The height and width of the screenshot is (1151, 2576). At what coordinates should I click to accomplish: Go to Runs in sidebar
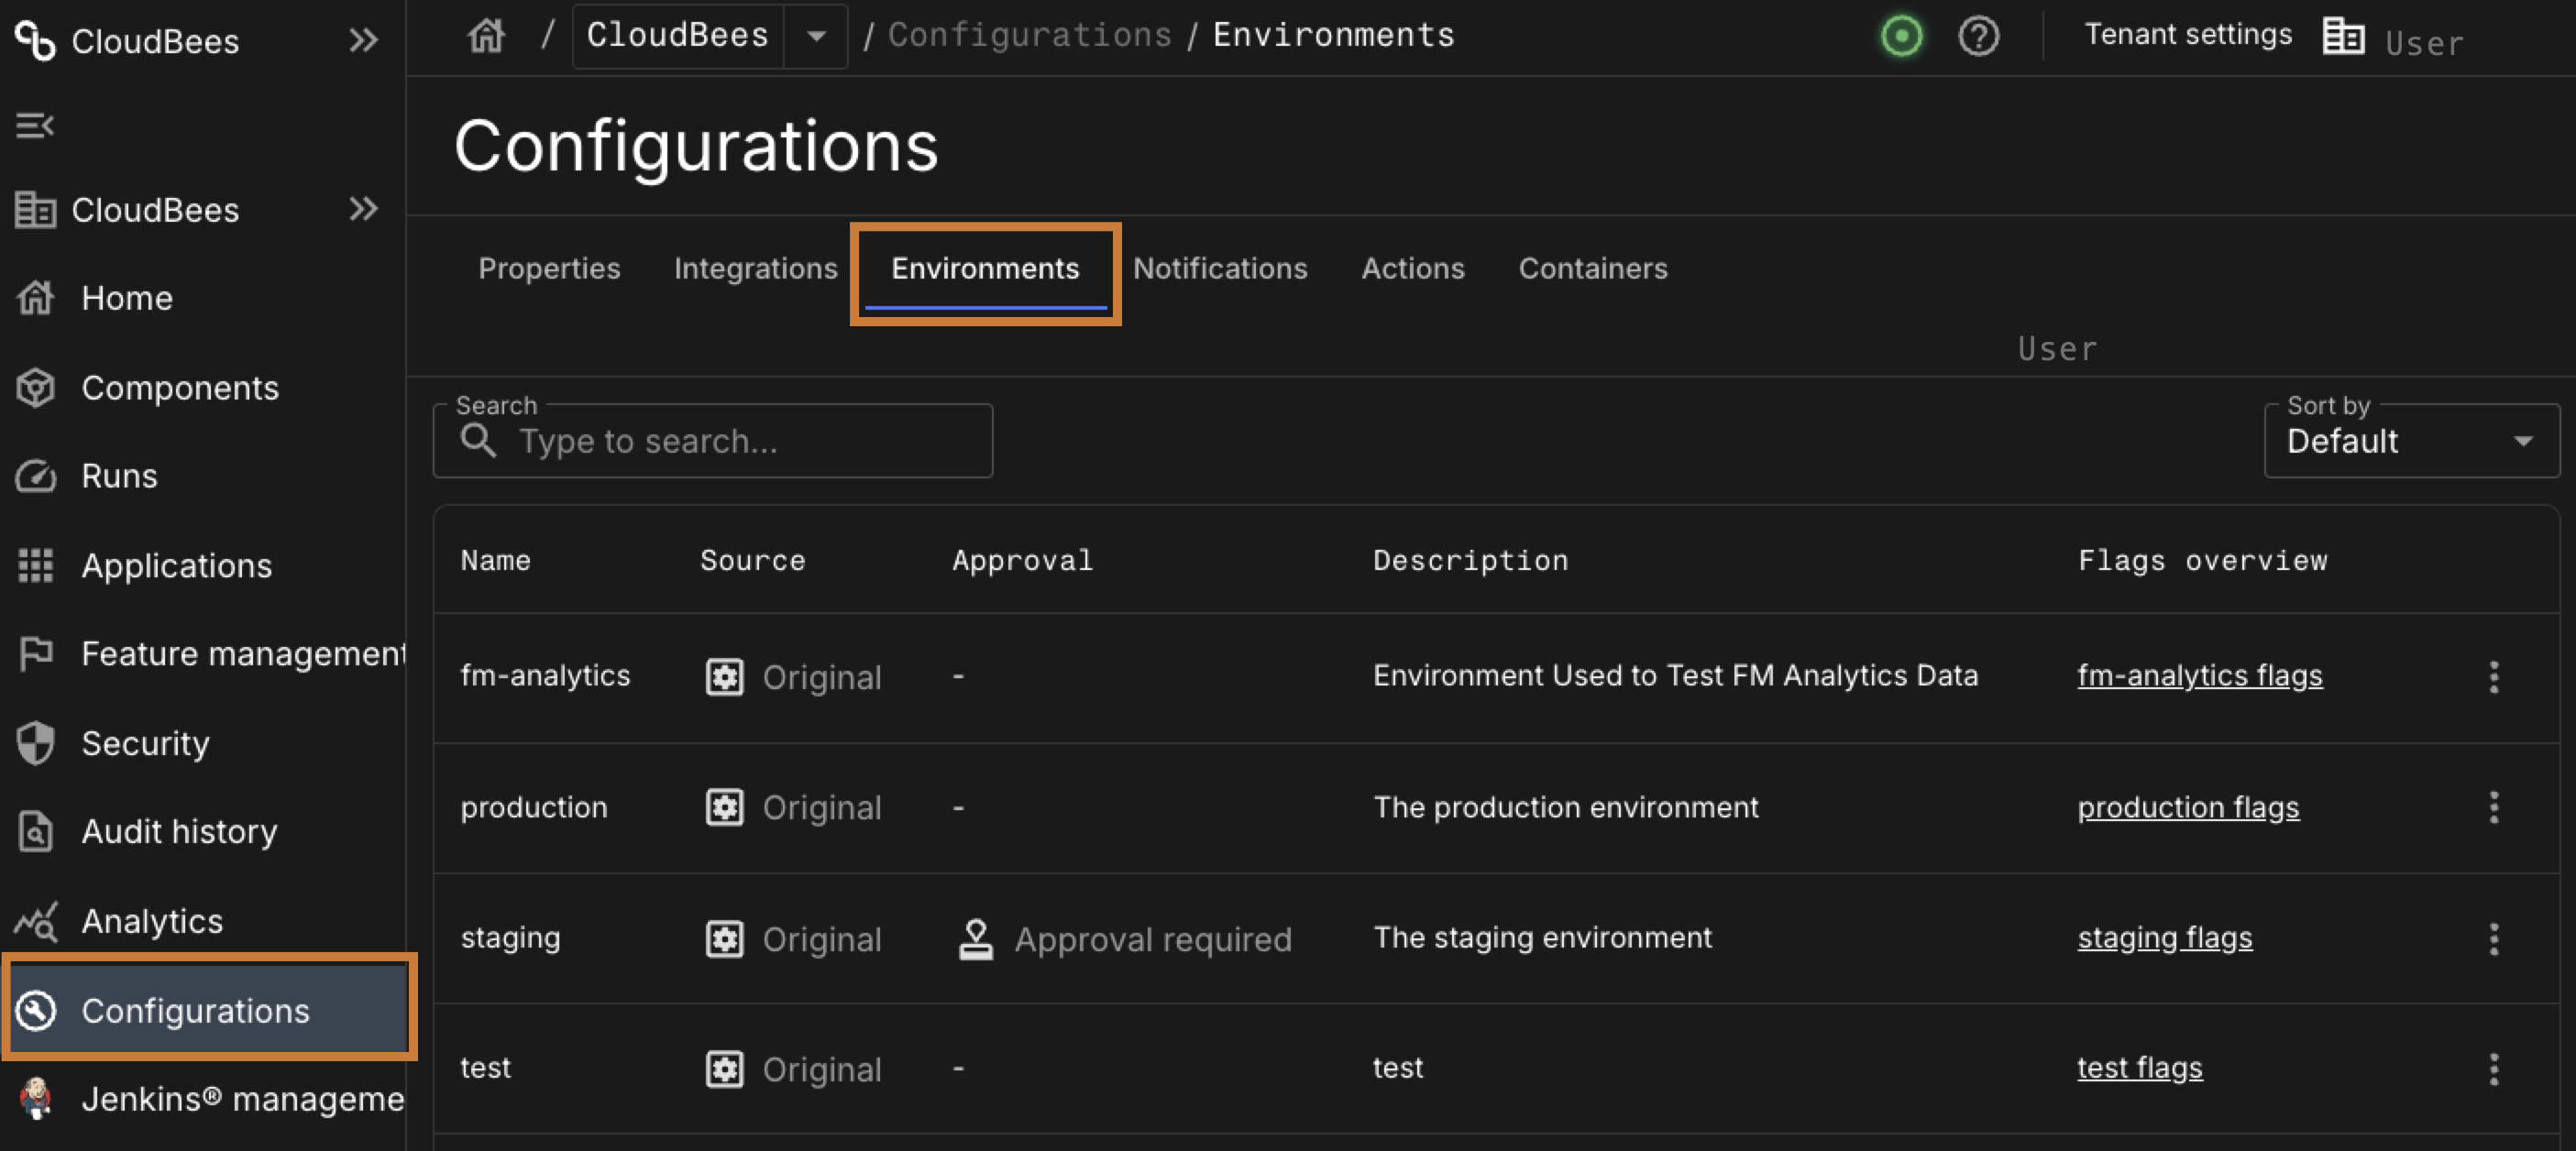[x=119, y=476]
